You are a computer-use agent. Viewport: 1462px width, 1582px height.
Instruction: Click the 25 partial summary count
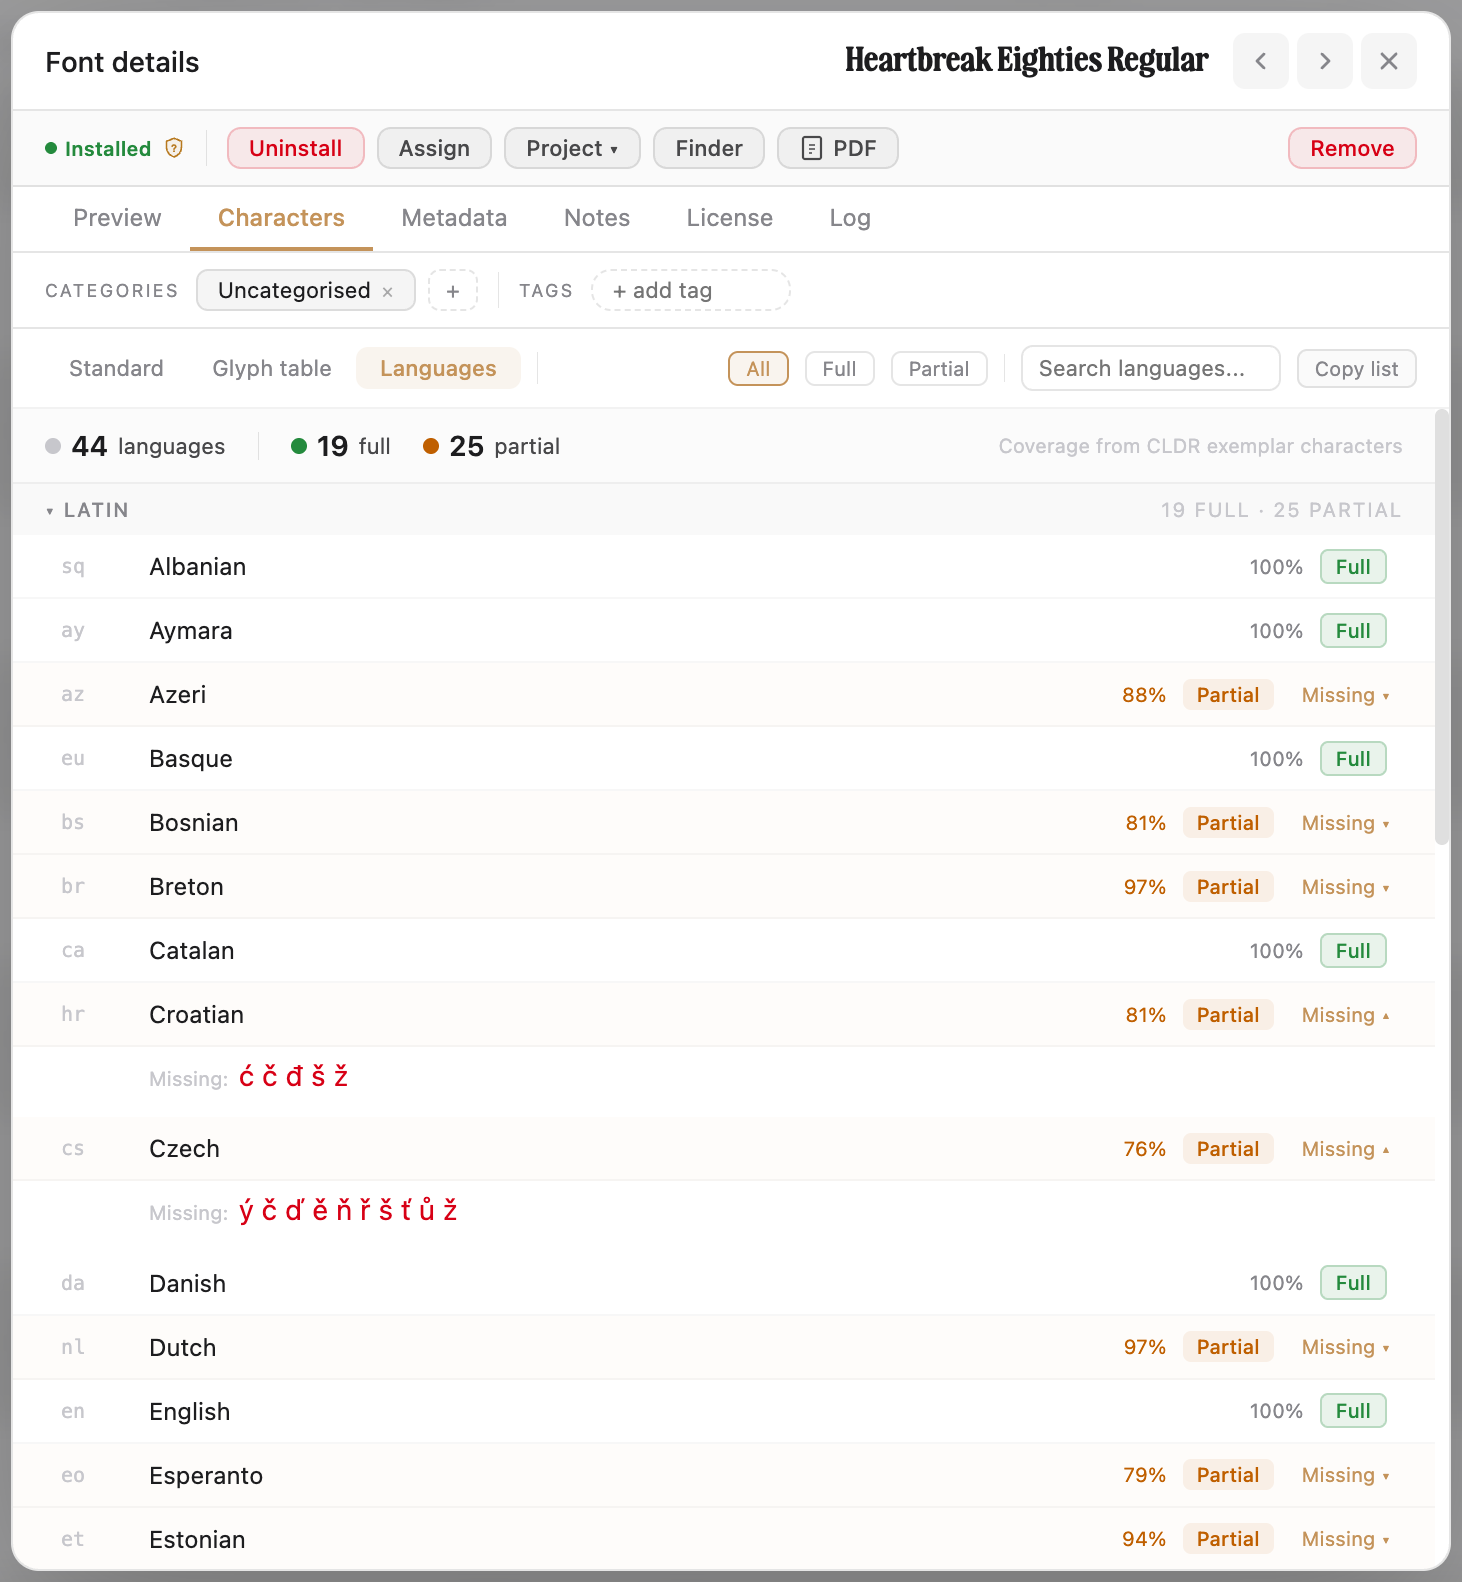coord(491,446)
